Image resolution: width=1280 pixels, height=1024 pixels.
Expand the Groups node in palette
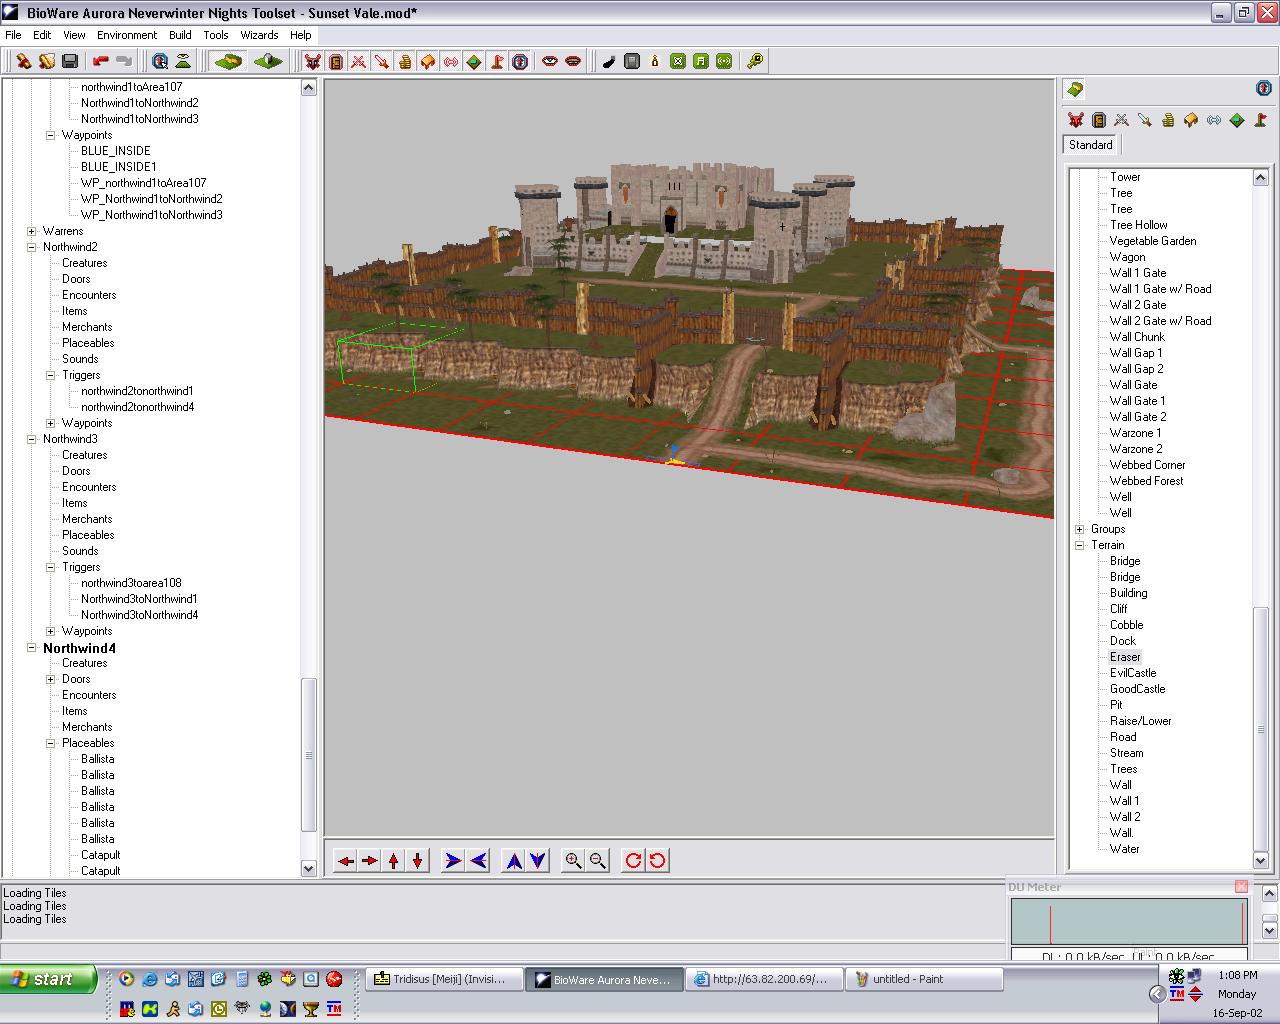tap(1080, 529)
